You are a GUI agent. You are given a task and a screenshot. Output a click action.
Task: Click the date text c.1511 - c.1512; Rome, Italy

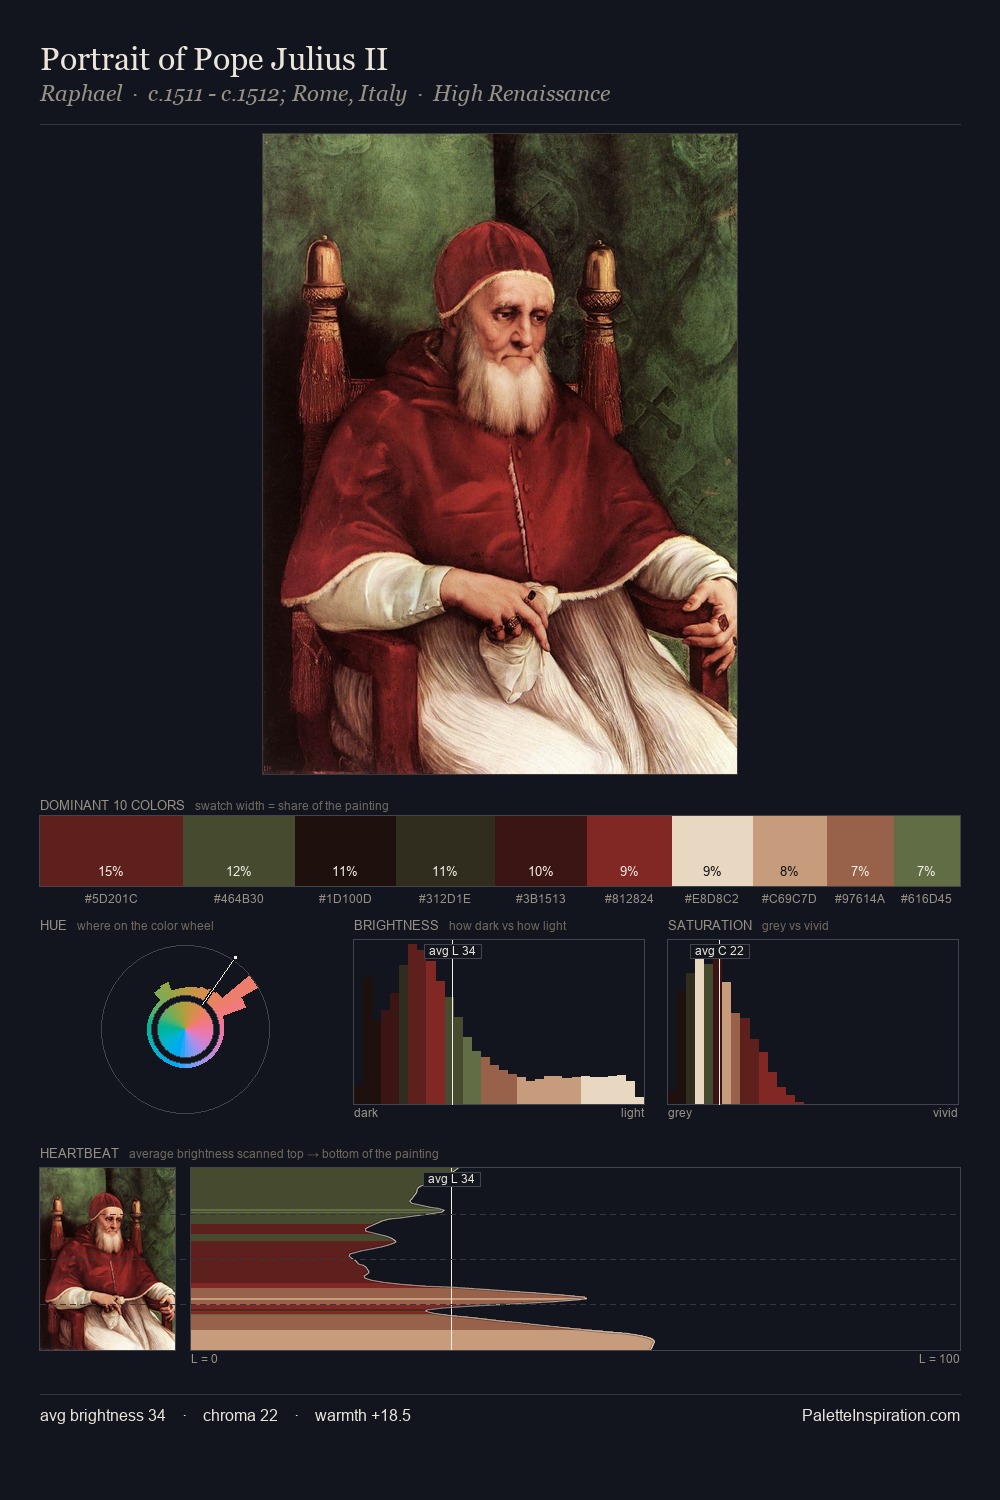277,94
